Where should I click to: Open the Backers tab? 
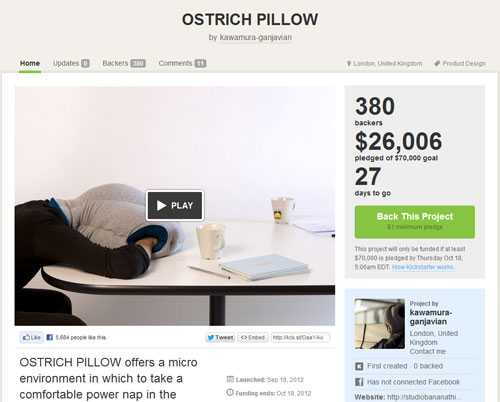tap(124, 63)
